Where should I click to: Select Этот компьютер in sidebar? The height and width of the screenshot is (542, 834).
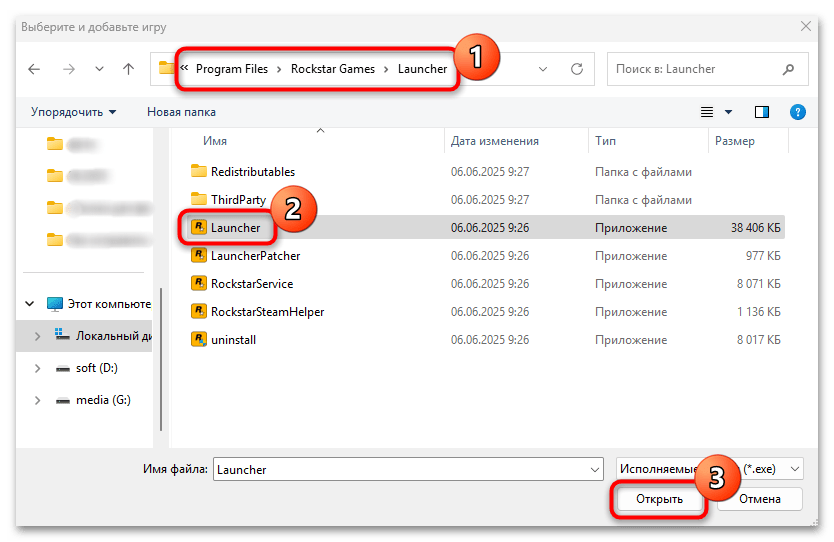(x=99, y=304)
